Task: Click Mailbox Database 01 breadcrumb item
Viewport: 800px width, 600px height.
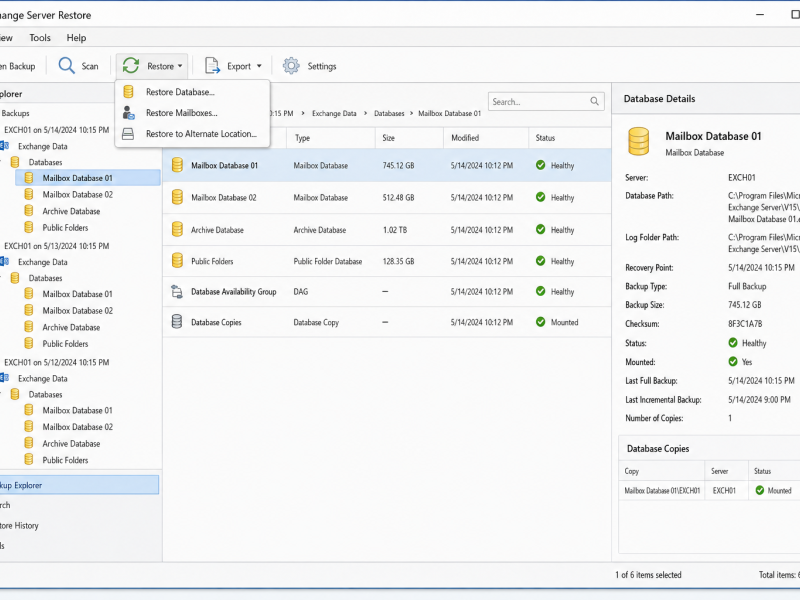Action: coord(449,113)
